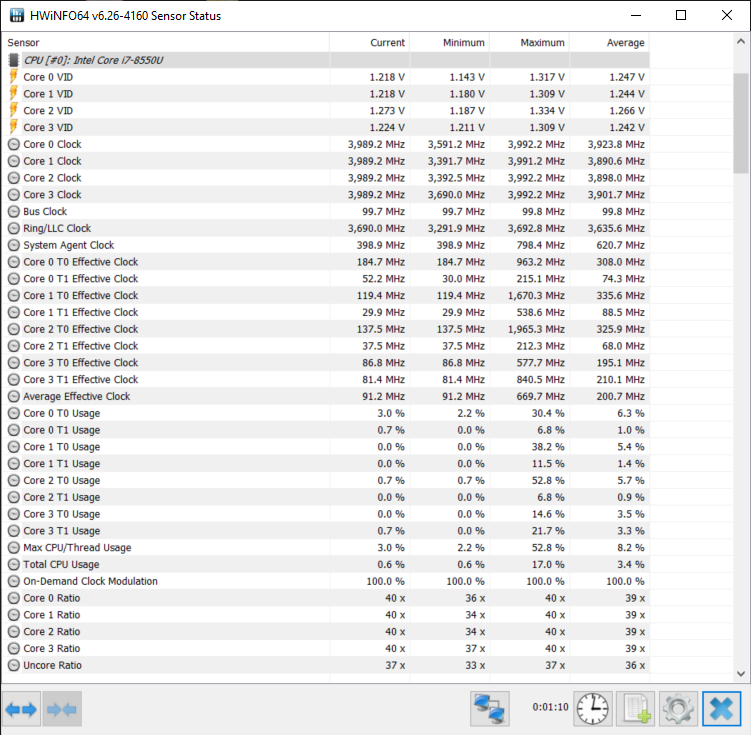
Task: Click the Max CPU/Thread Usage round icon
Action: click(14, 548)
